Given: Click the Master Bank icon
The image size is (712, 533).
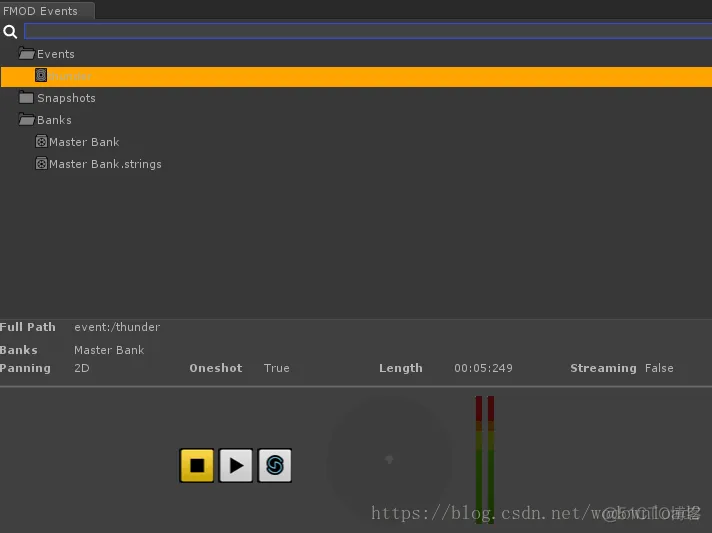Looking at the screenshot, I should click(x=41, y=142).
